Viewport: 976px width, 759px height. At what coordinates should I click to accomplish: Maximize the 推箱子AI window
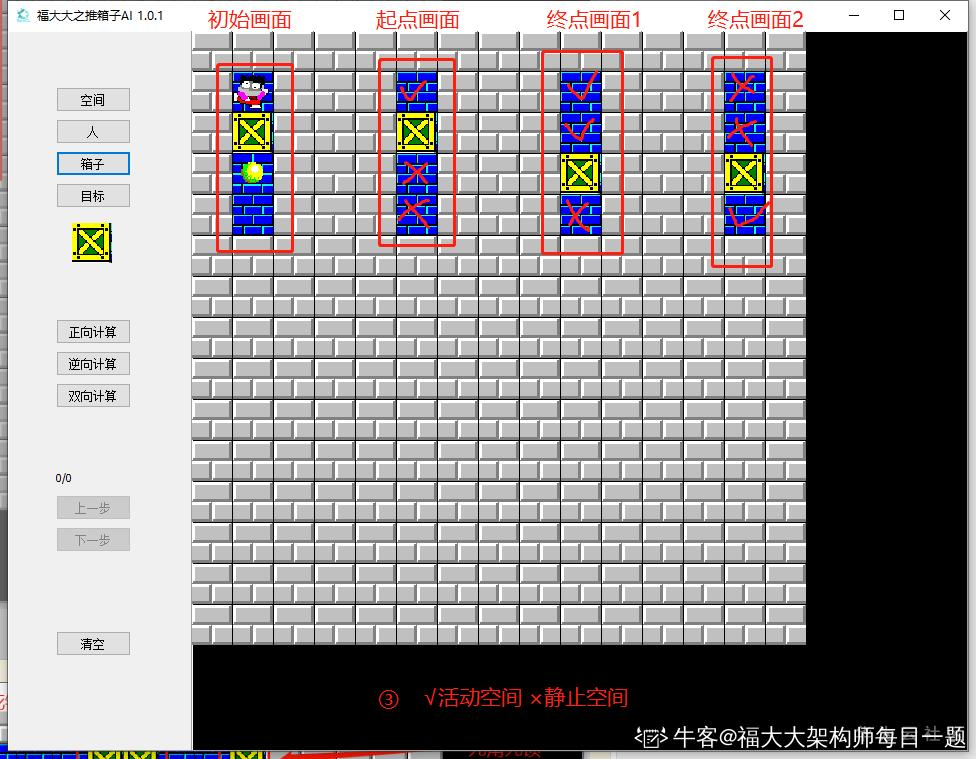click(x=899, y=15)
